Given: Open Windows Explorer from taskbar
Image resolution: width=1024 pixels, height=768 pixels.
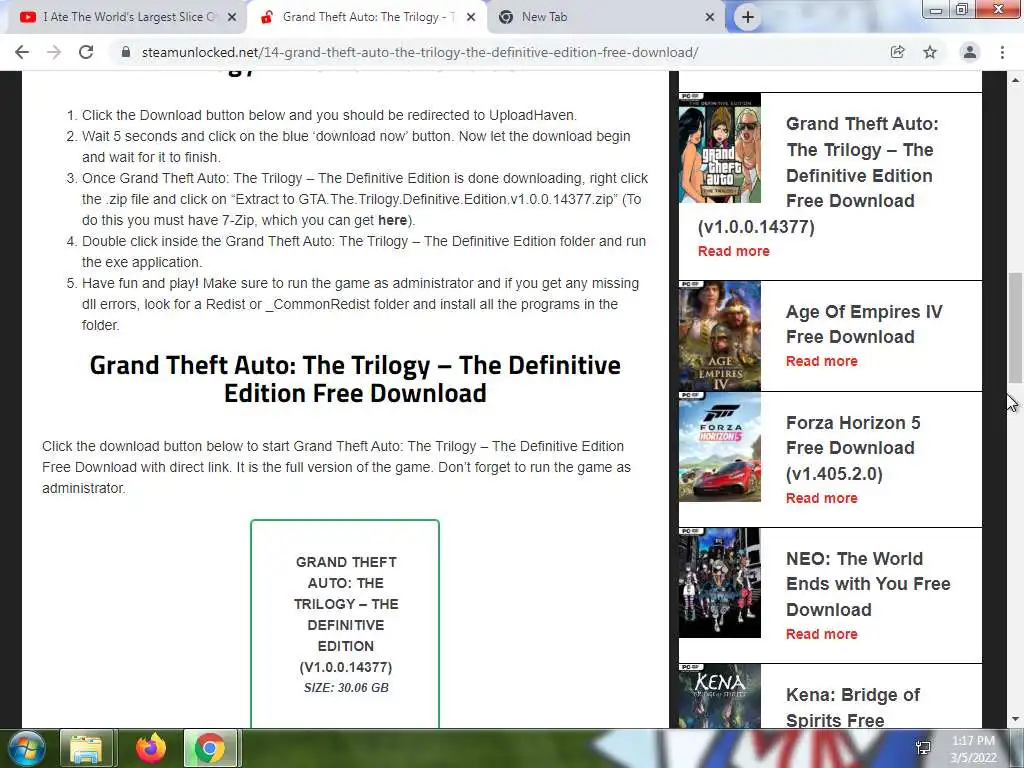Looking at the screenshot, I should (86, 749).
